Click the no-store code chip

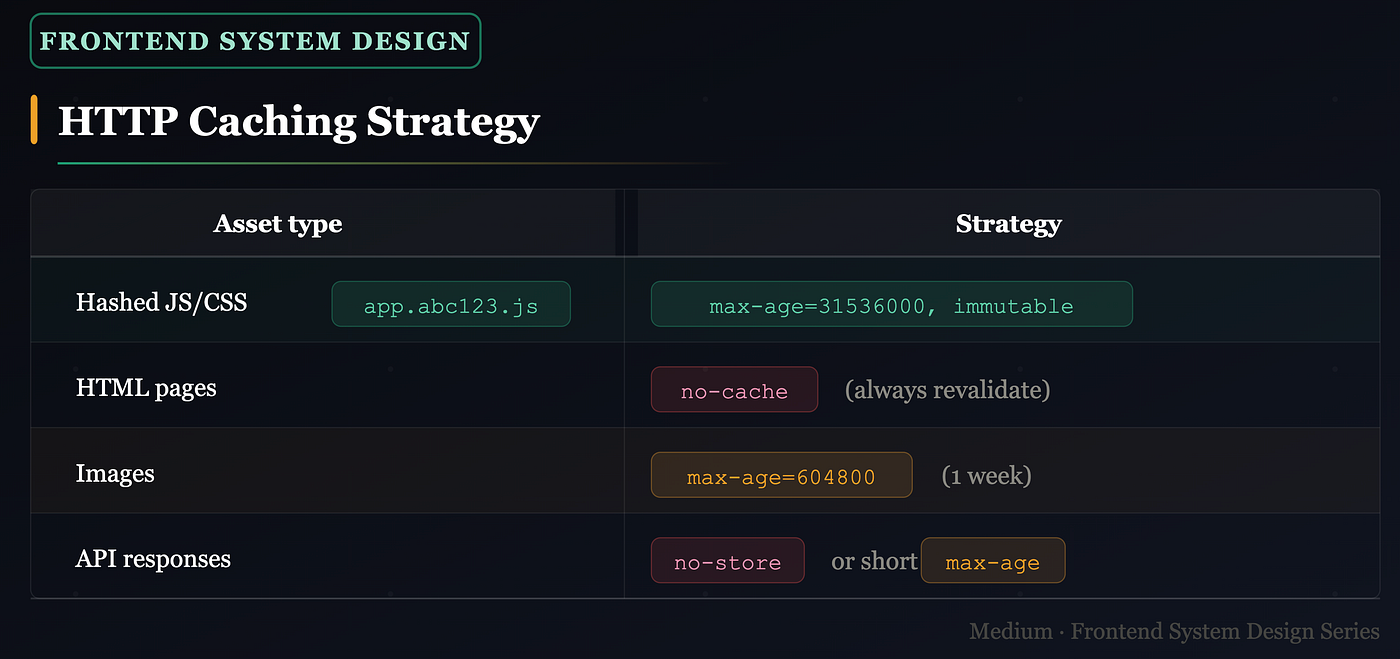point(727,561)
